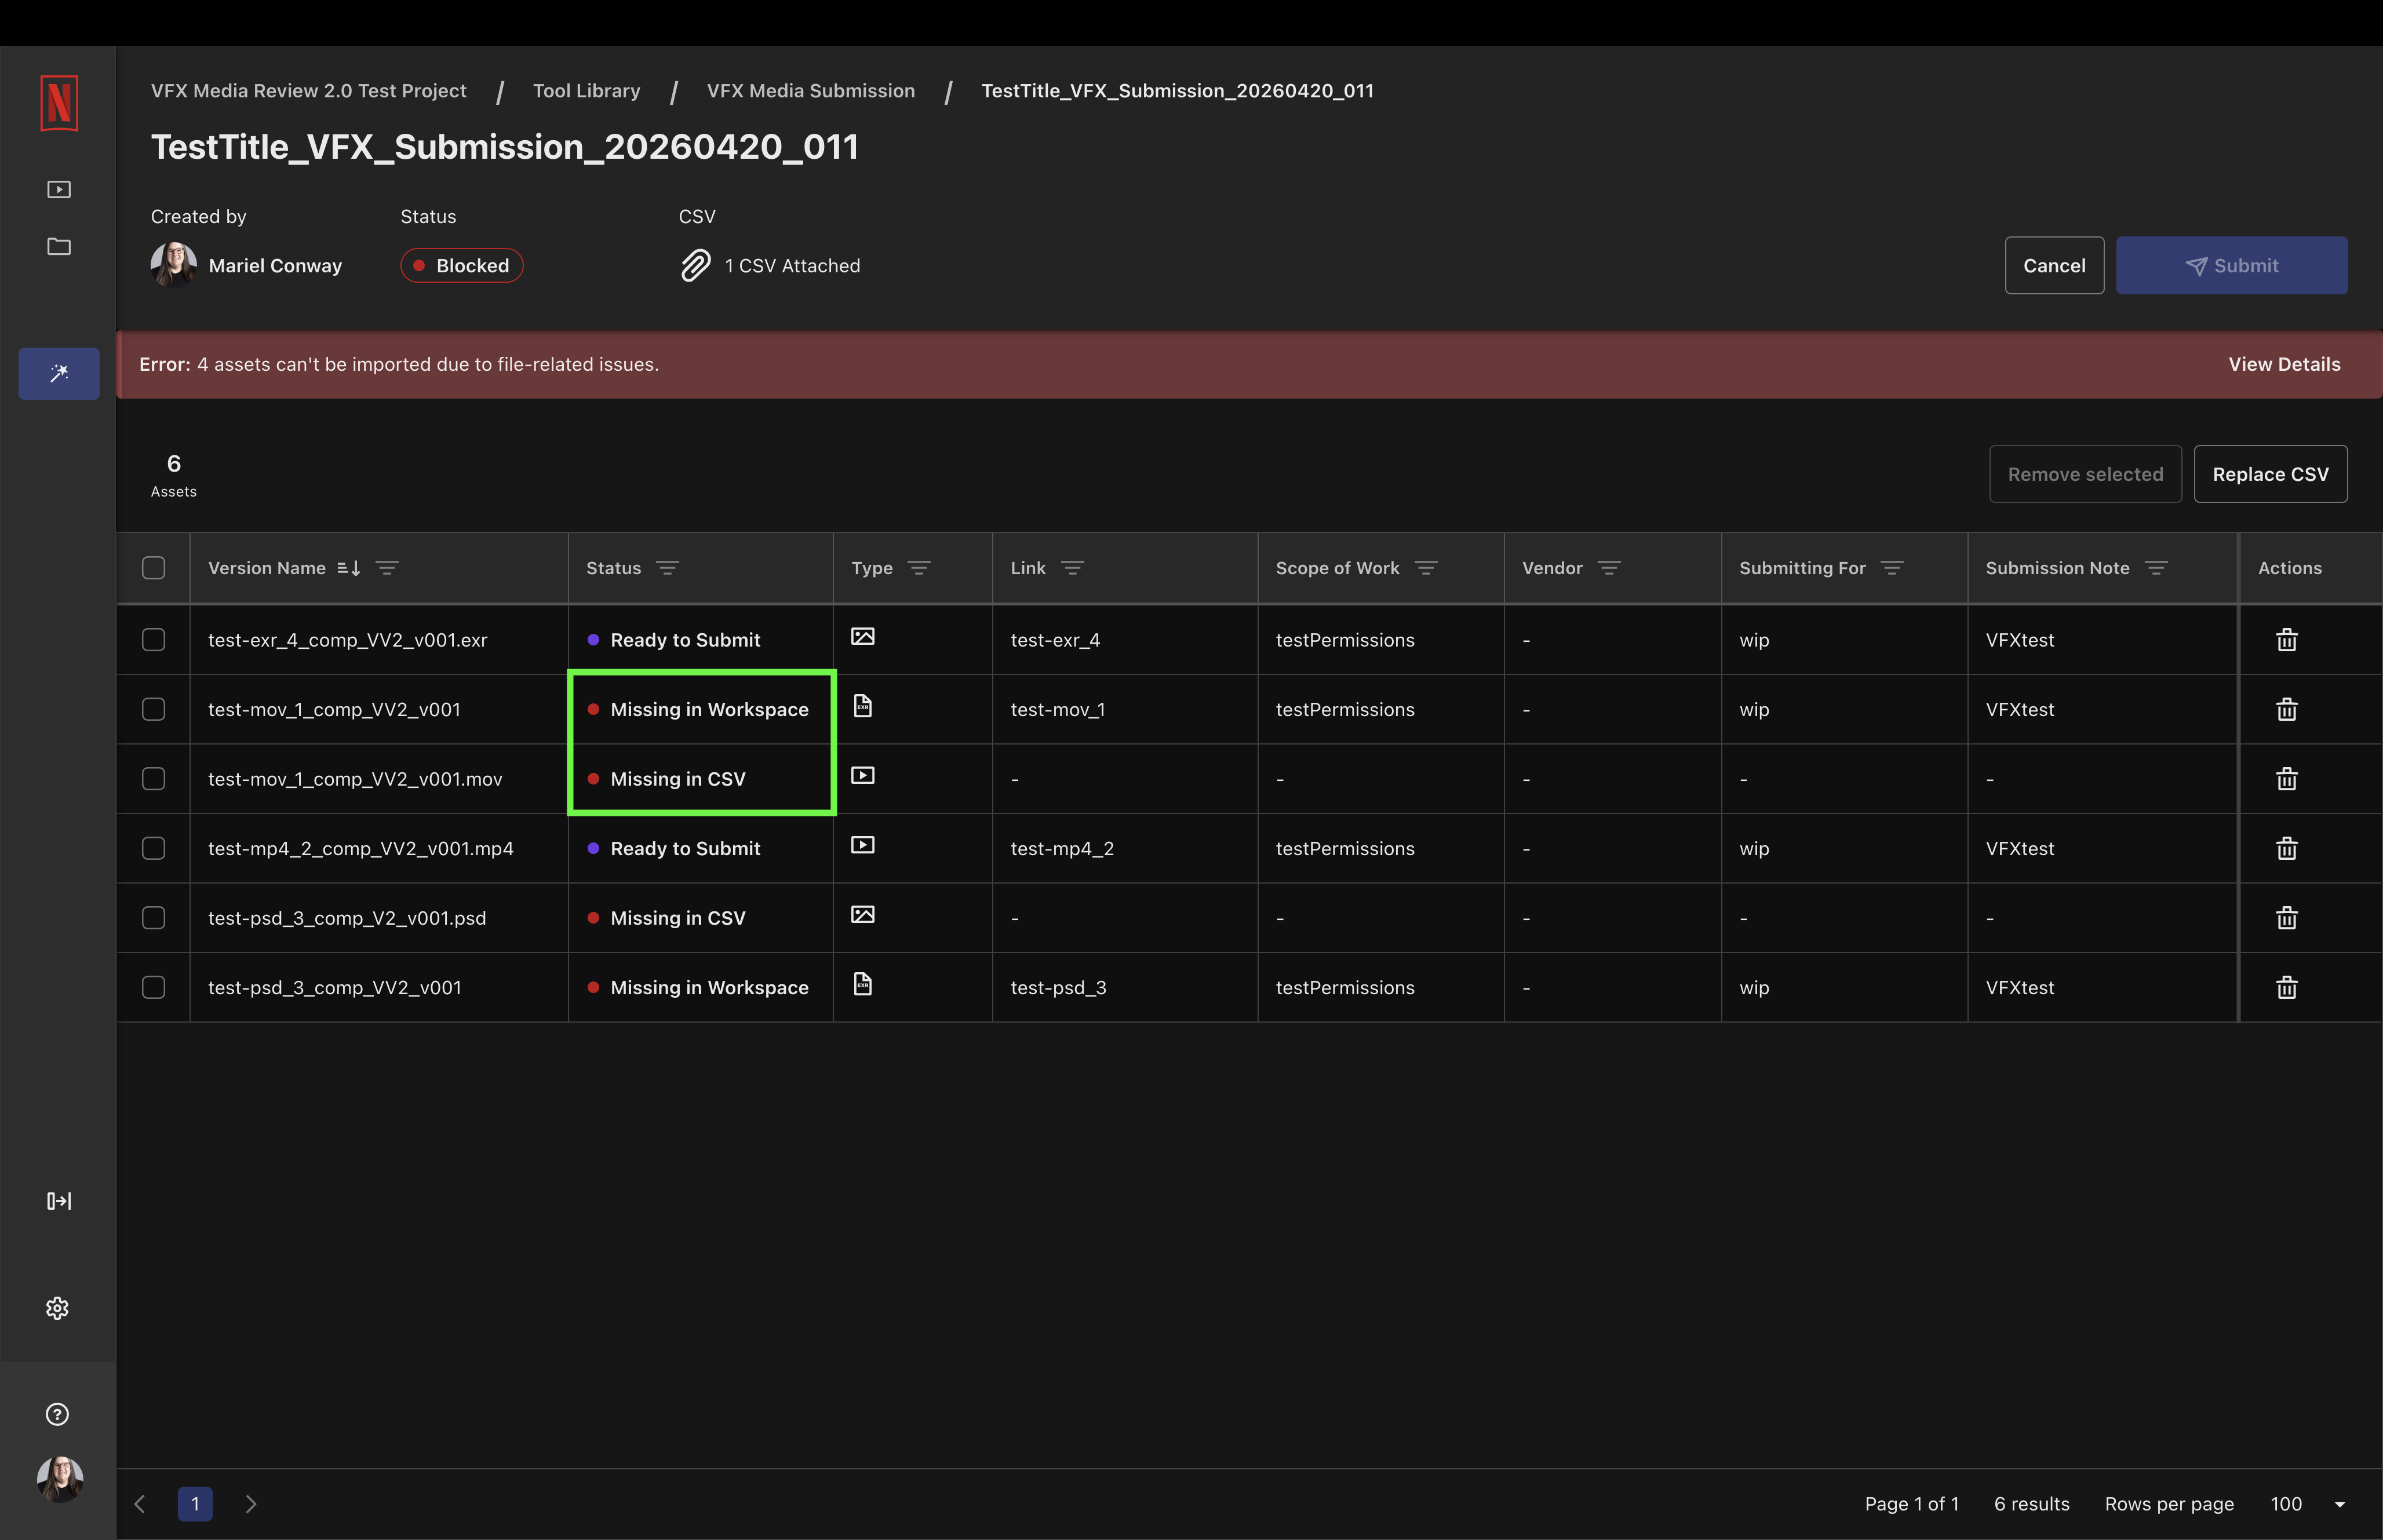Go to the next page arrow
The width and height of the screenshot is (2383, 1540).
click(250, 1504)
